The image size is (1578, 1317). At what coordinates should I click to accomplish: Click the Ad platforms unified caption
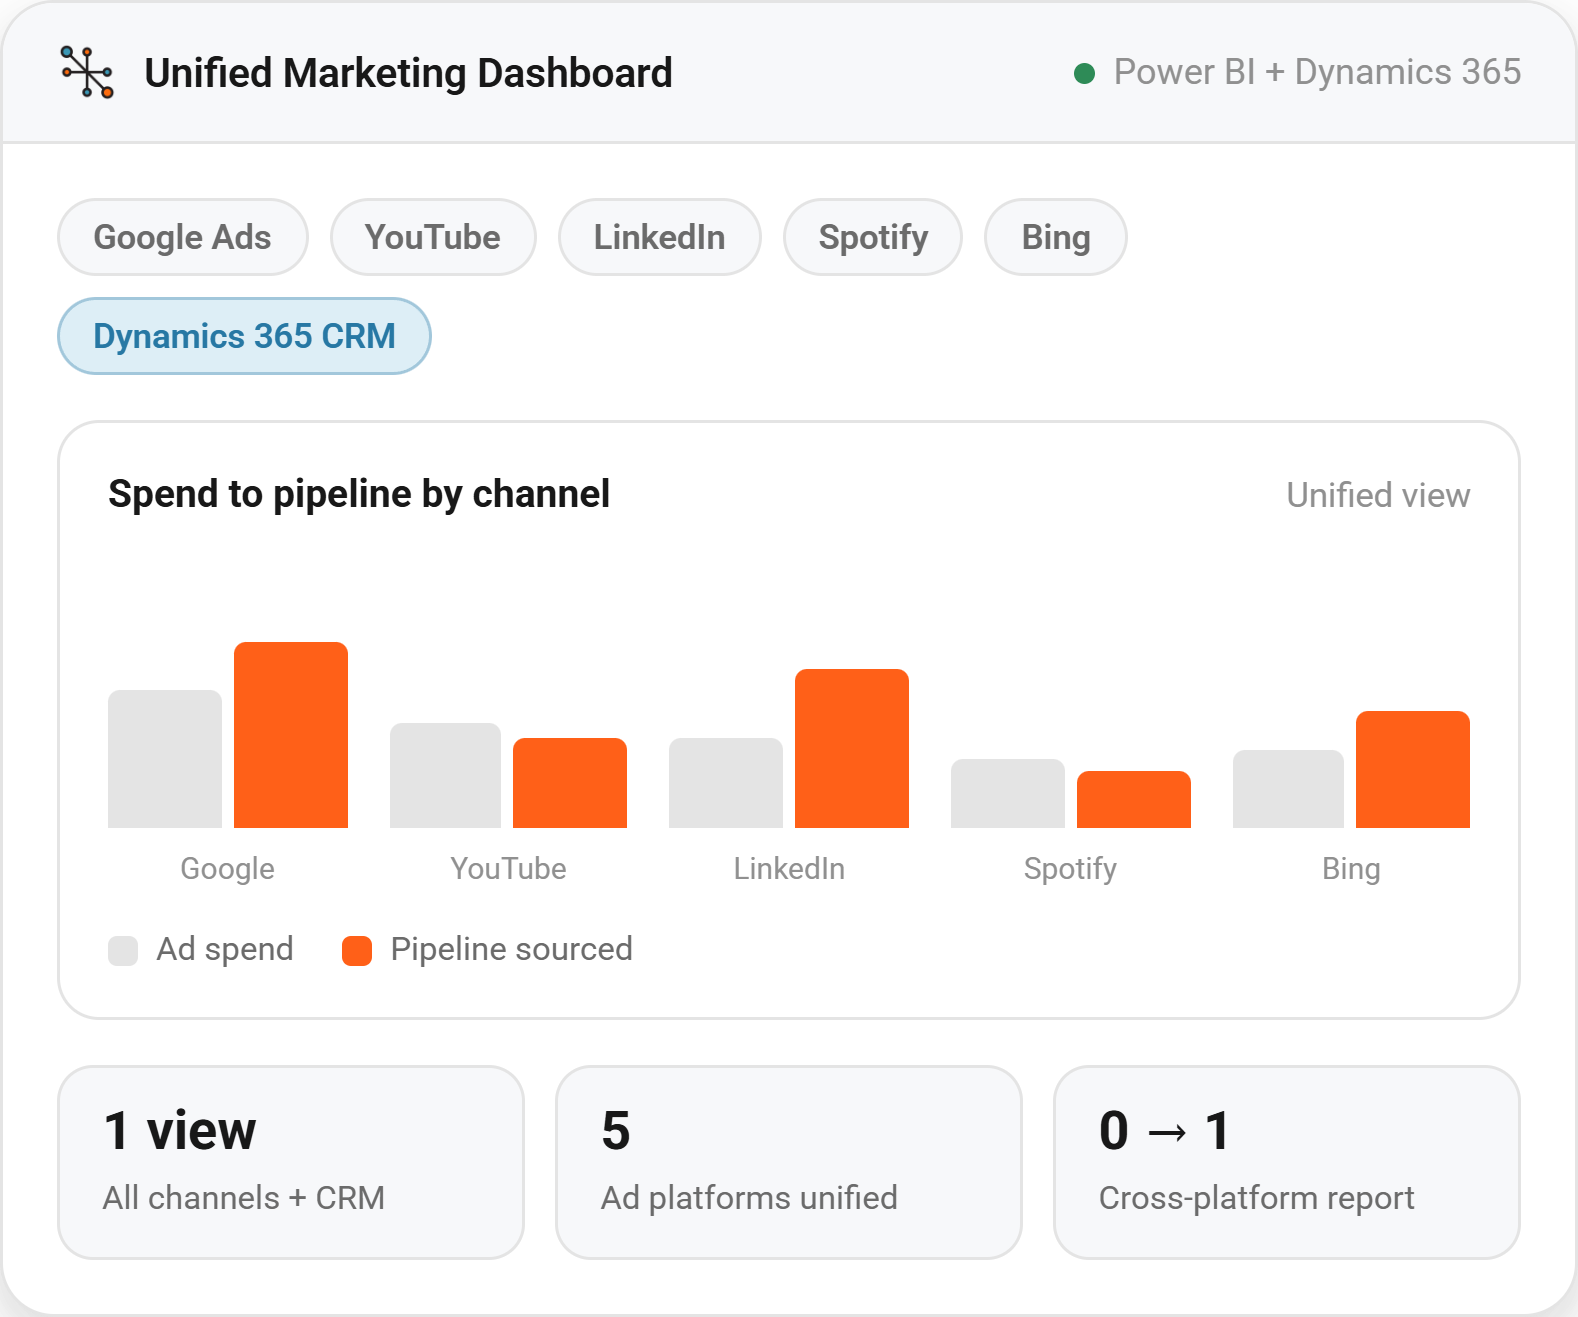pyautogui.click(x=749, y=1198)
